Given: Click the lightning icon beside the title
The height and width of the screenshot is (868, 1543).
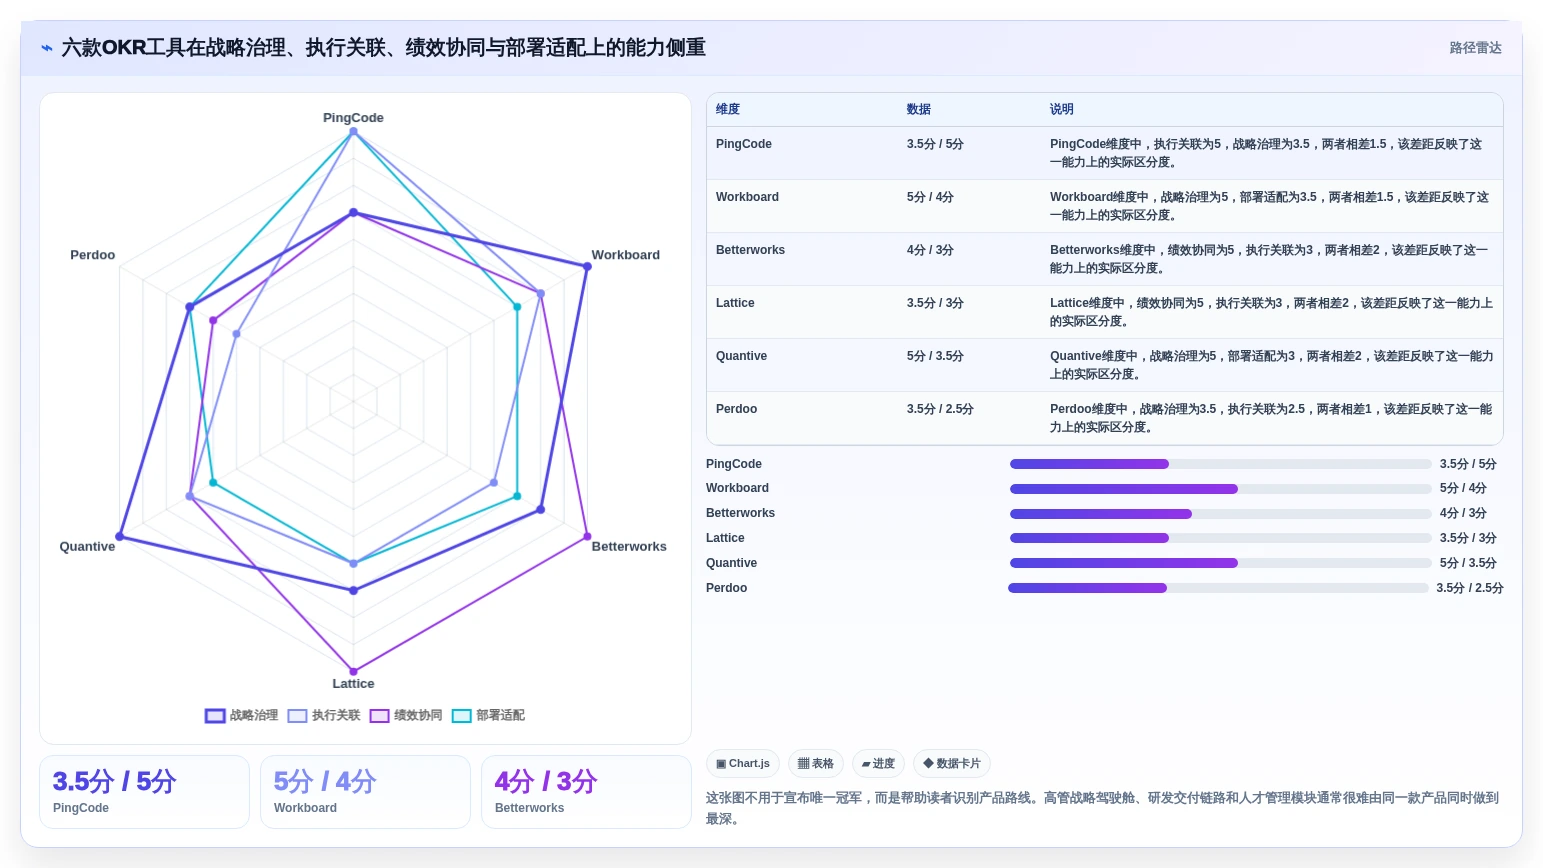Looking at the screenshot, I should pos(46,48).
